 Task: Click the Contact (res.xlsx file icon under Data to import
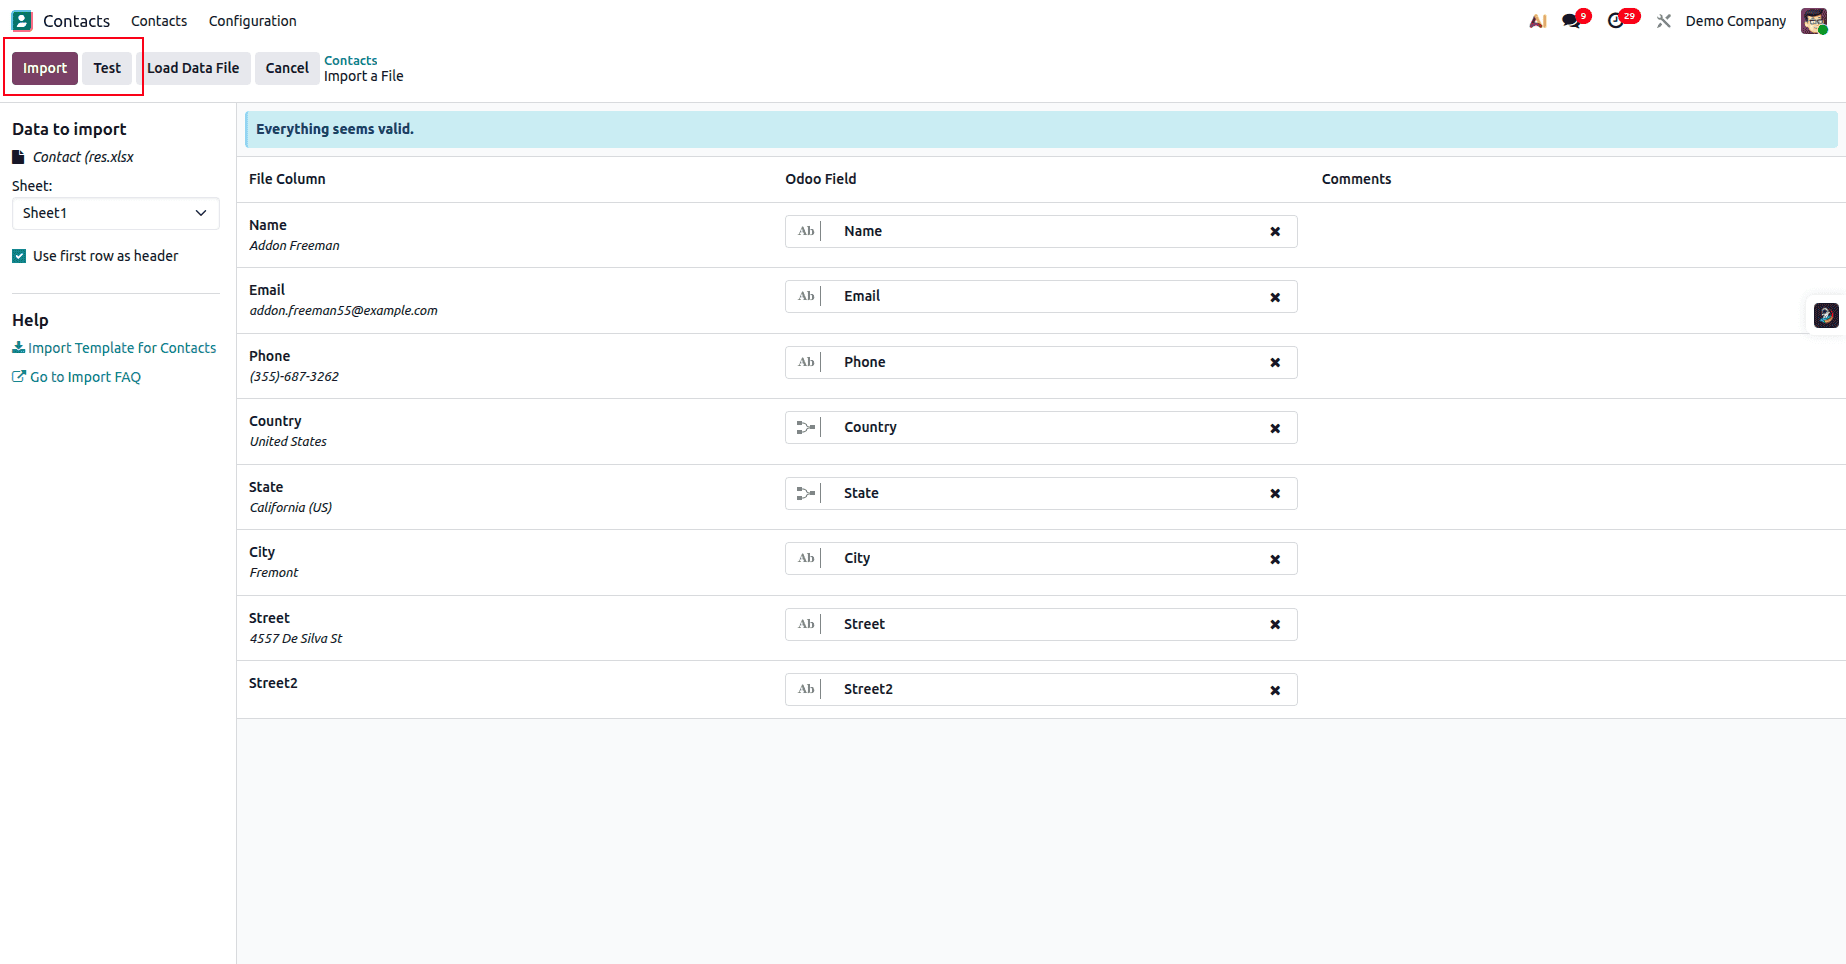(x=18, y=156)
